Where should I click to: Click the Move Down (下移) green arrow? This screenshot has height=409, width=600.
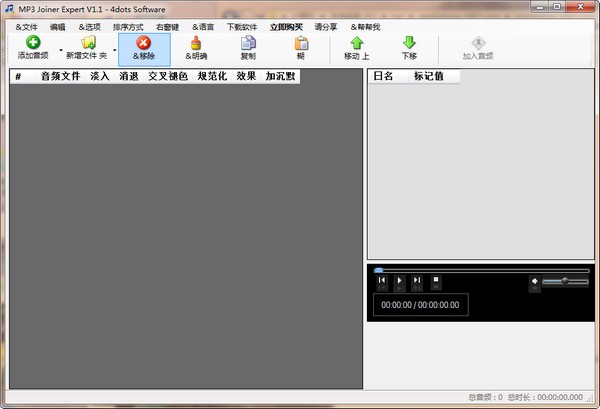pyautogui.click(x=409, y=43)
